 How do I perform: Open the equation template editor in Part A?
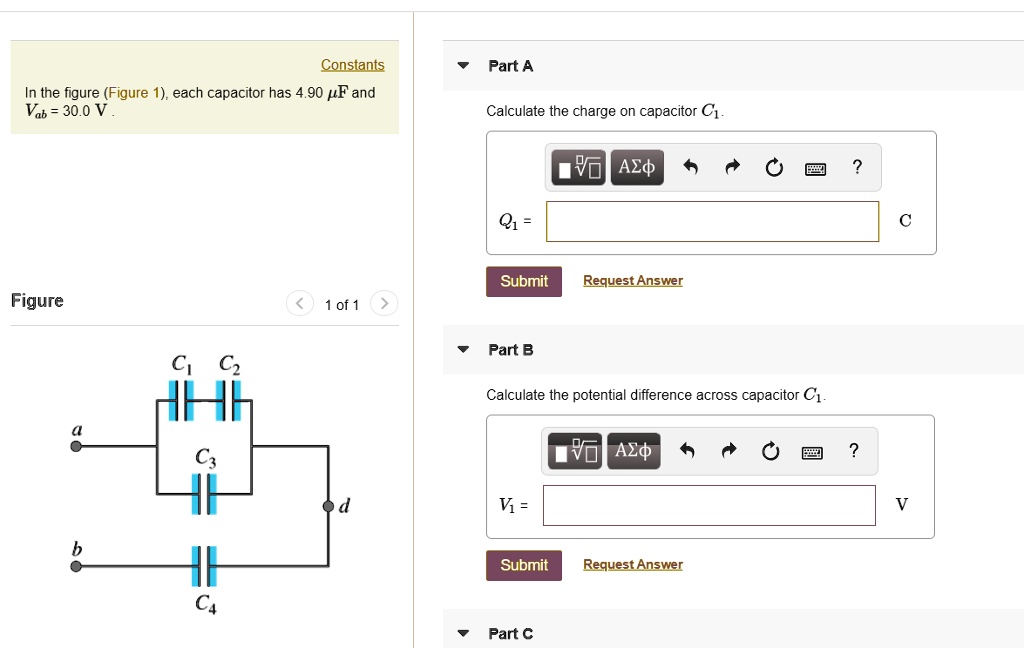(x=577, y=167)
